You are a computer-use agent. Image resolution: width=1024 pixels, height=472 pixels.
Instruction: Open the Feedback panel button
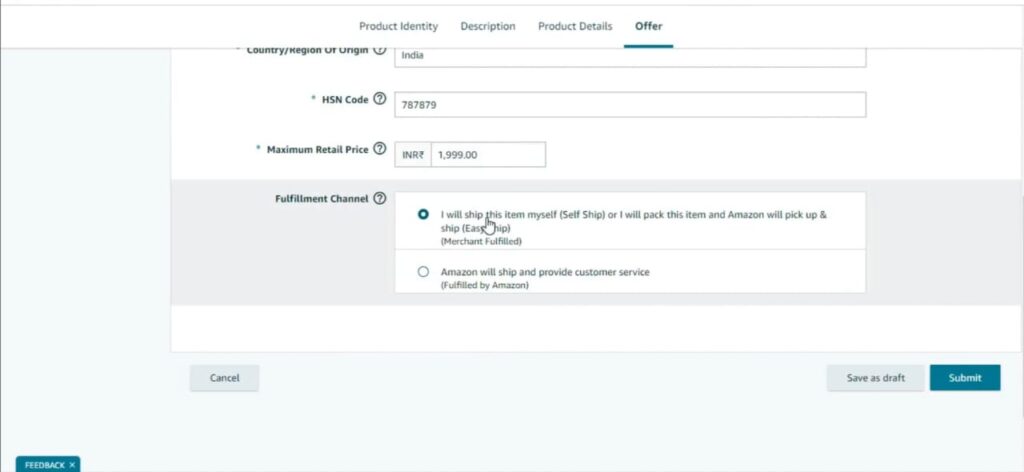[44, 465]
